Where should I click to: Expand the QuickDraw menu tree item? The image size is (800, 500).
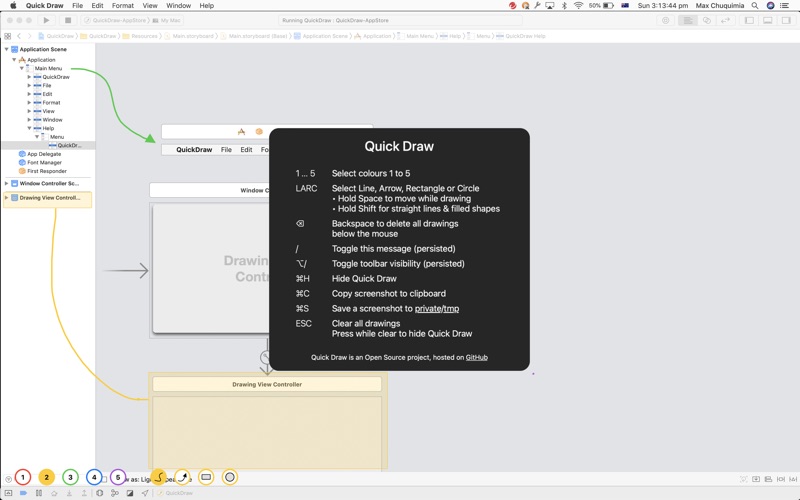tap(30, 77)
